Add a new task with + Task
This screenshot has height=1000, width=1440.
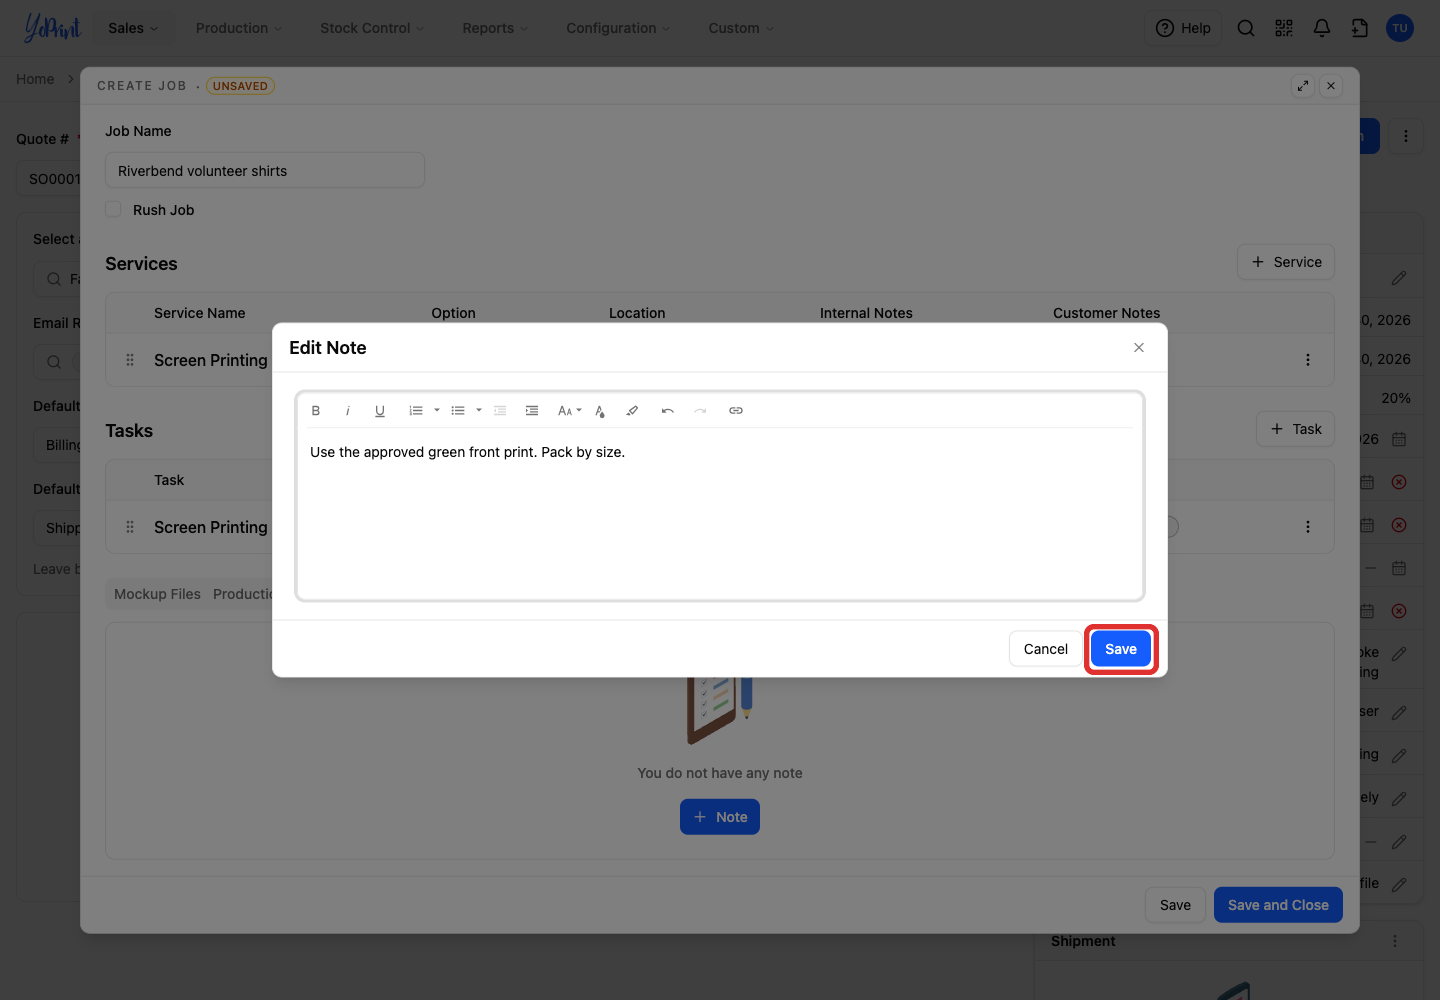click(1295, 429)
